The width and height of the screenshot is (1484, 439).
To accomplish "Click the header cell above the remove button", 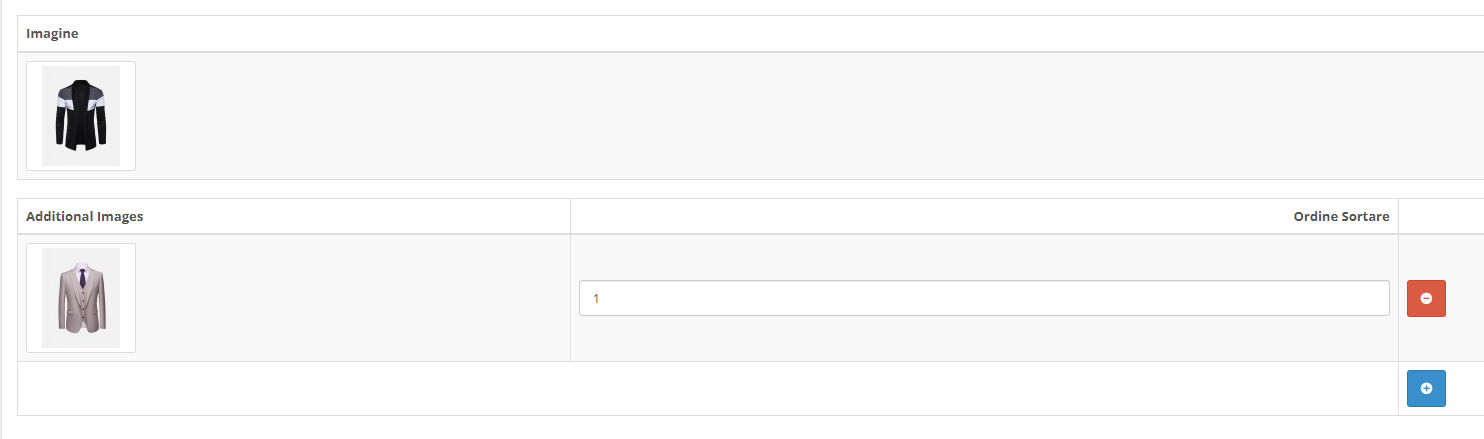I will coord(1441,216).
